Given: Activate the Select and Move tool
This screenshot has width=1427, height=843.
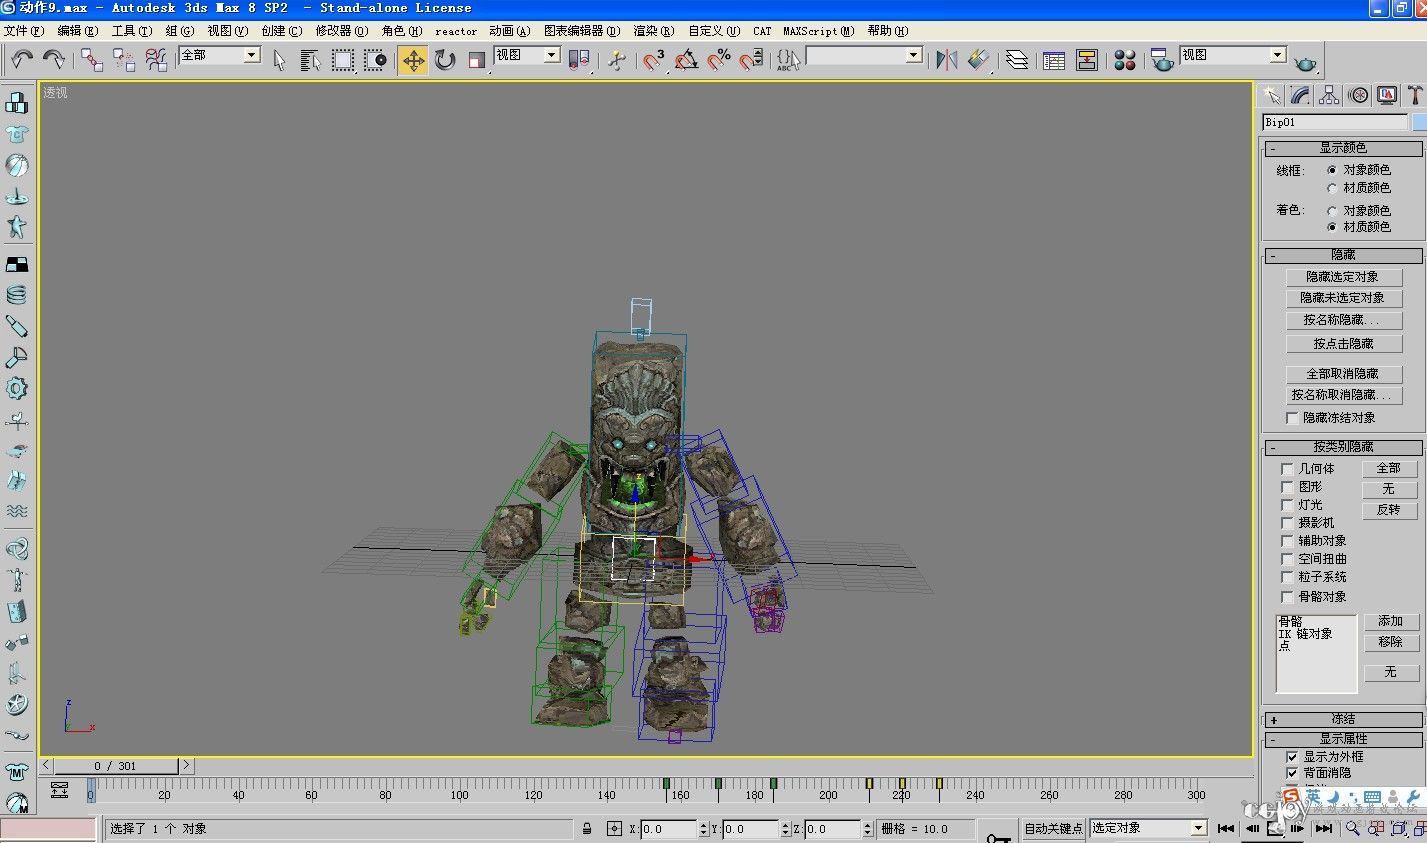Looking at the screenshot, I should pyautogui.click(x=413, y=60).
